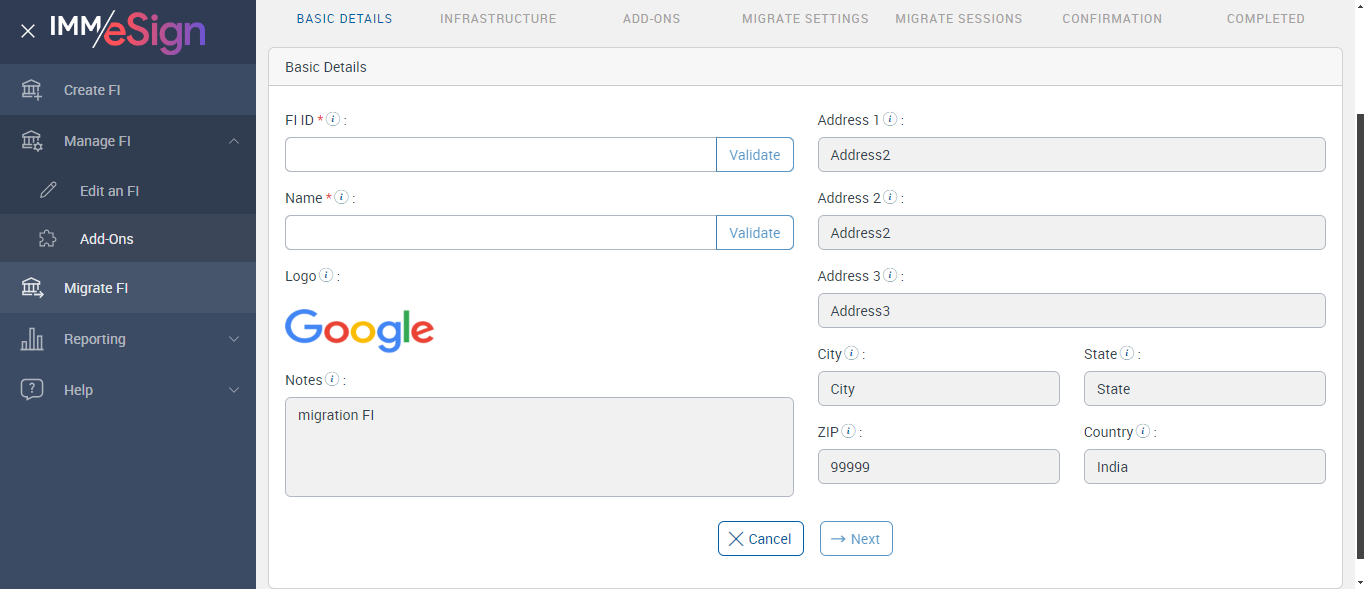This screenshot has width=1366, height=589.
Task: Click into the Name input field
Action: point(500,233)
